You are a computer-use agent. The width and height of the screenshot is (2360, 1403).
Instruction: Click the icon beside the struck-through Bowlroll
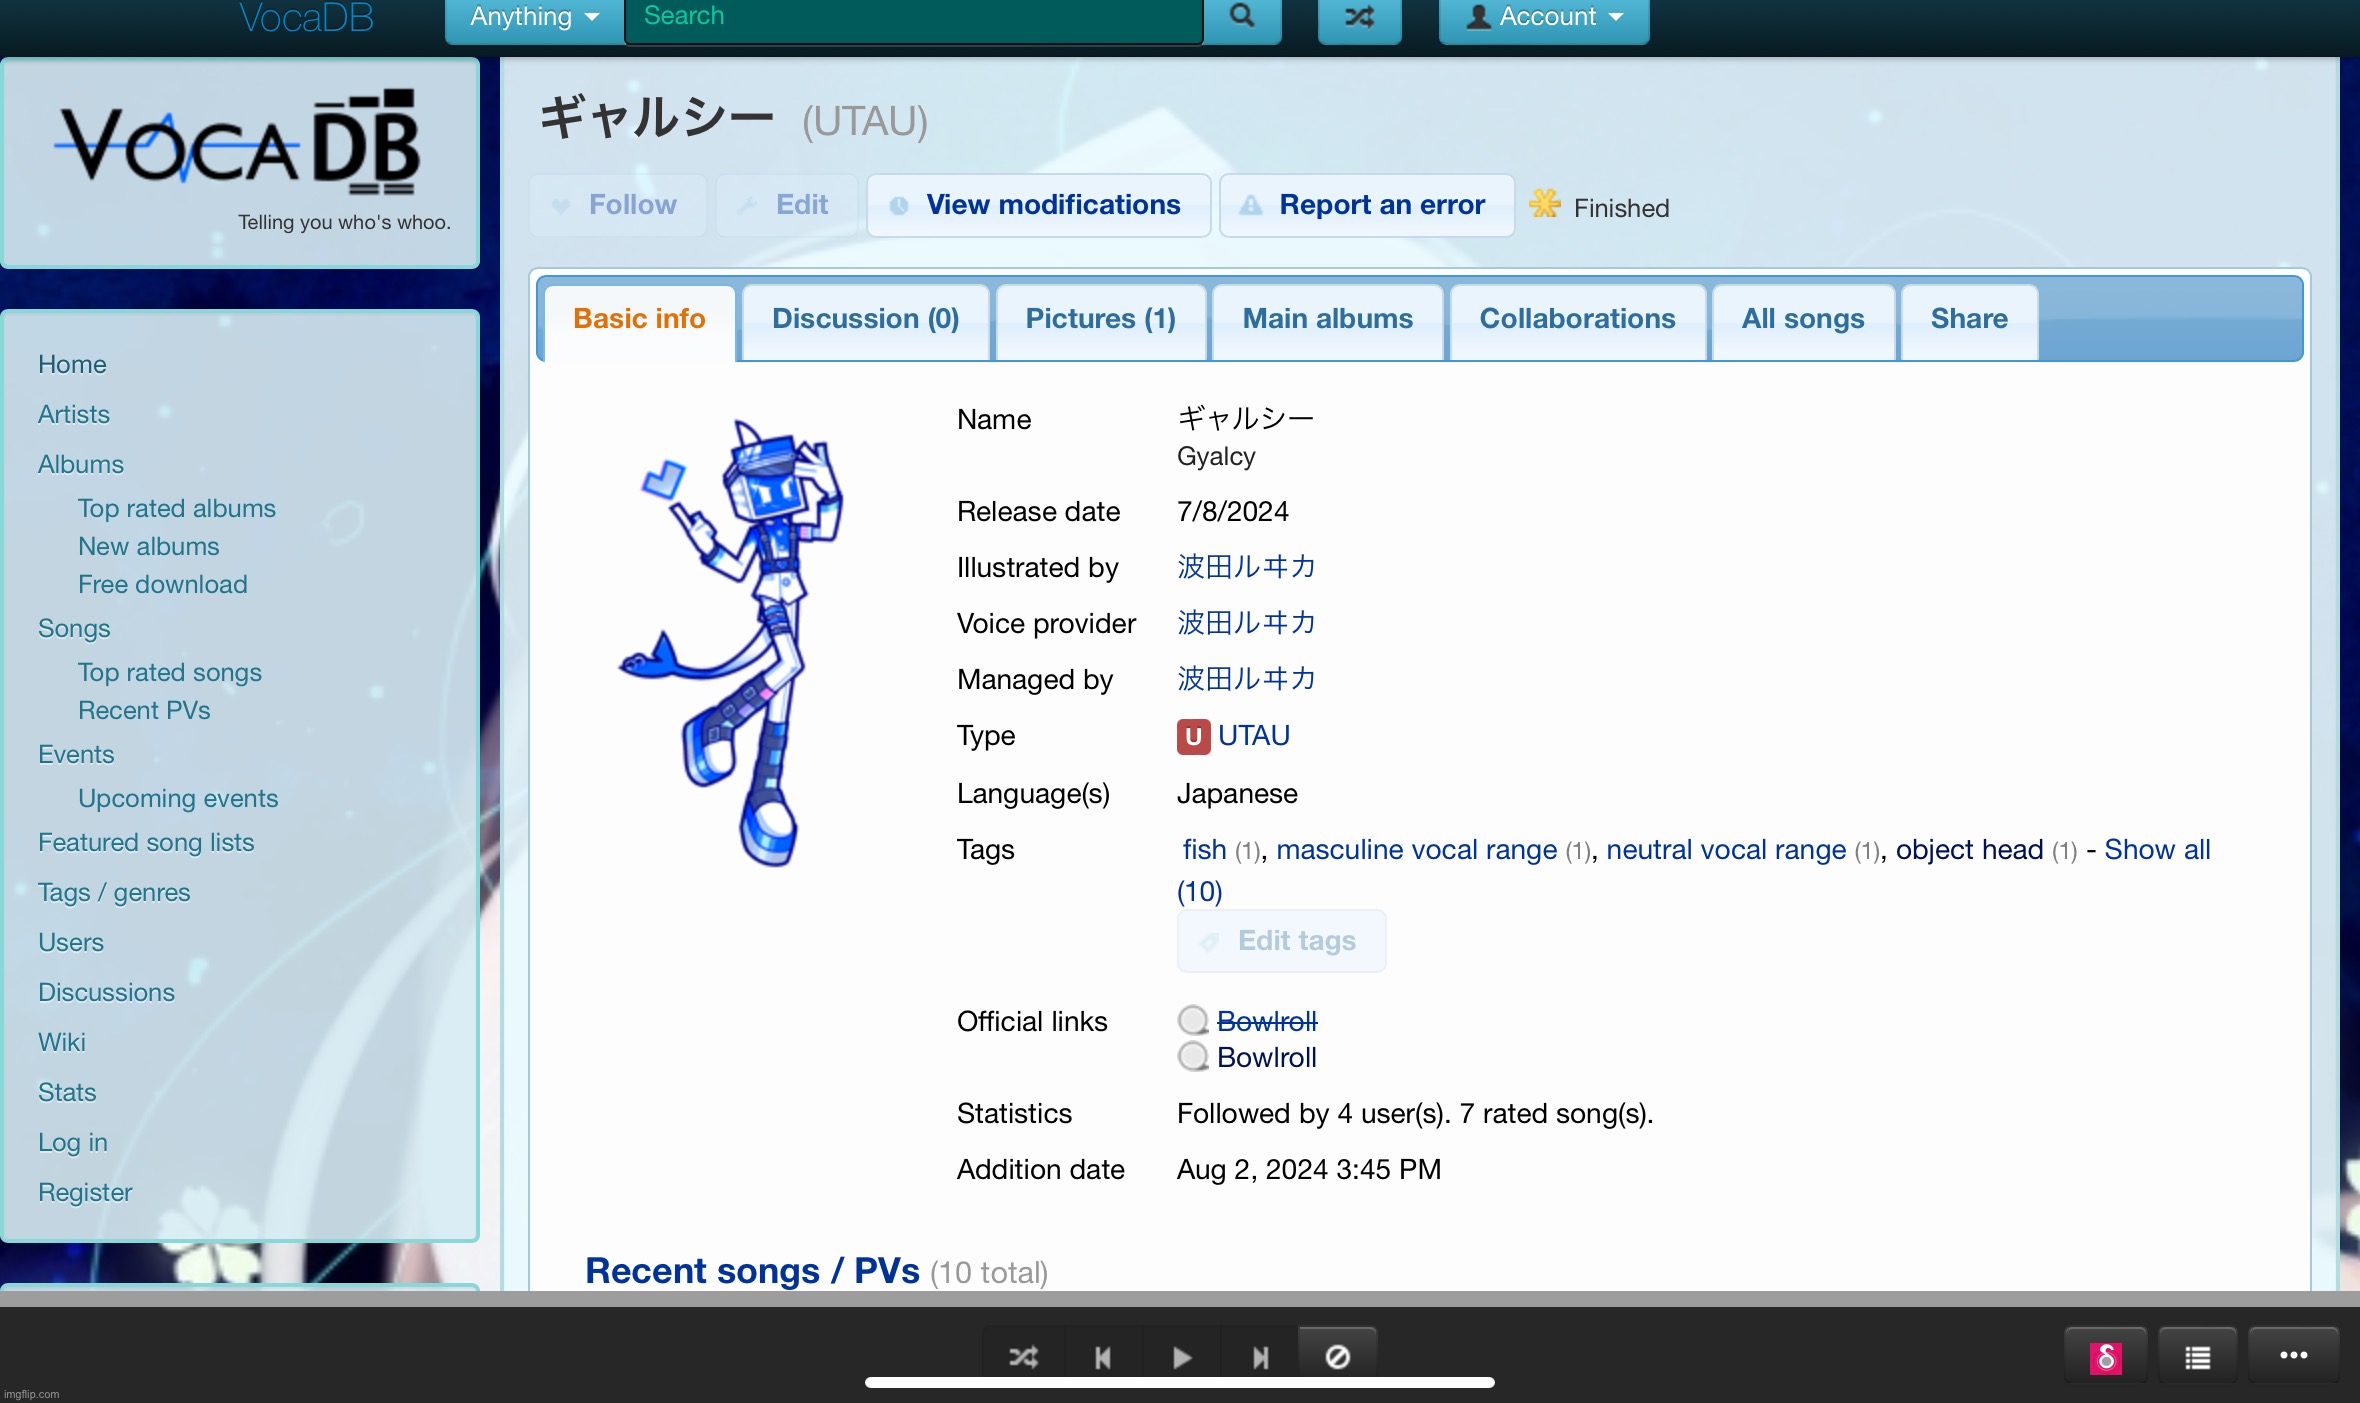1193,1020
